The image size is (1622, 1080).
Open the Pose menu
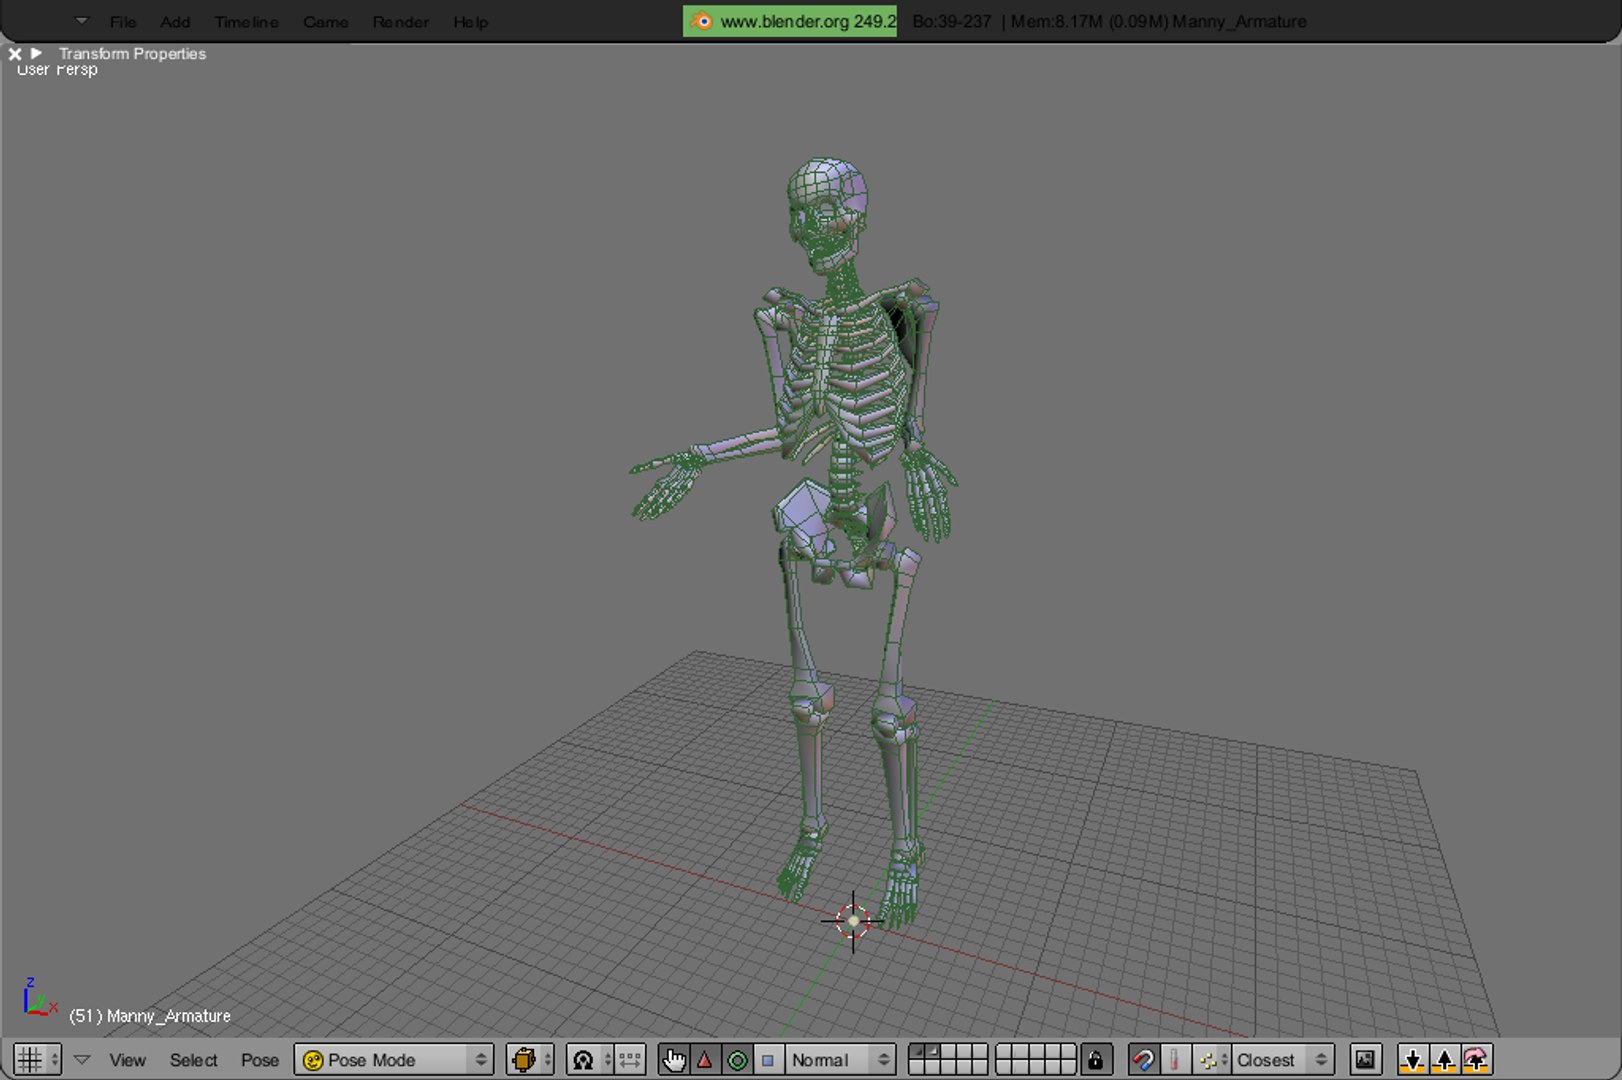coord(259,1060)
